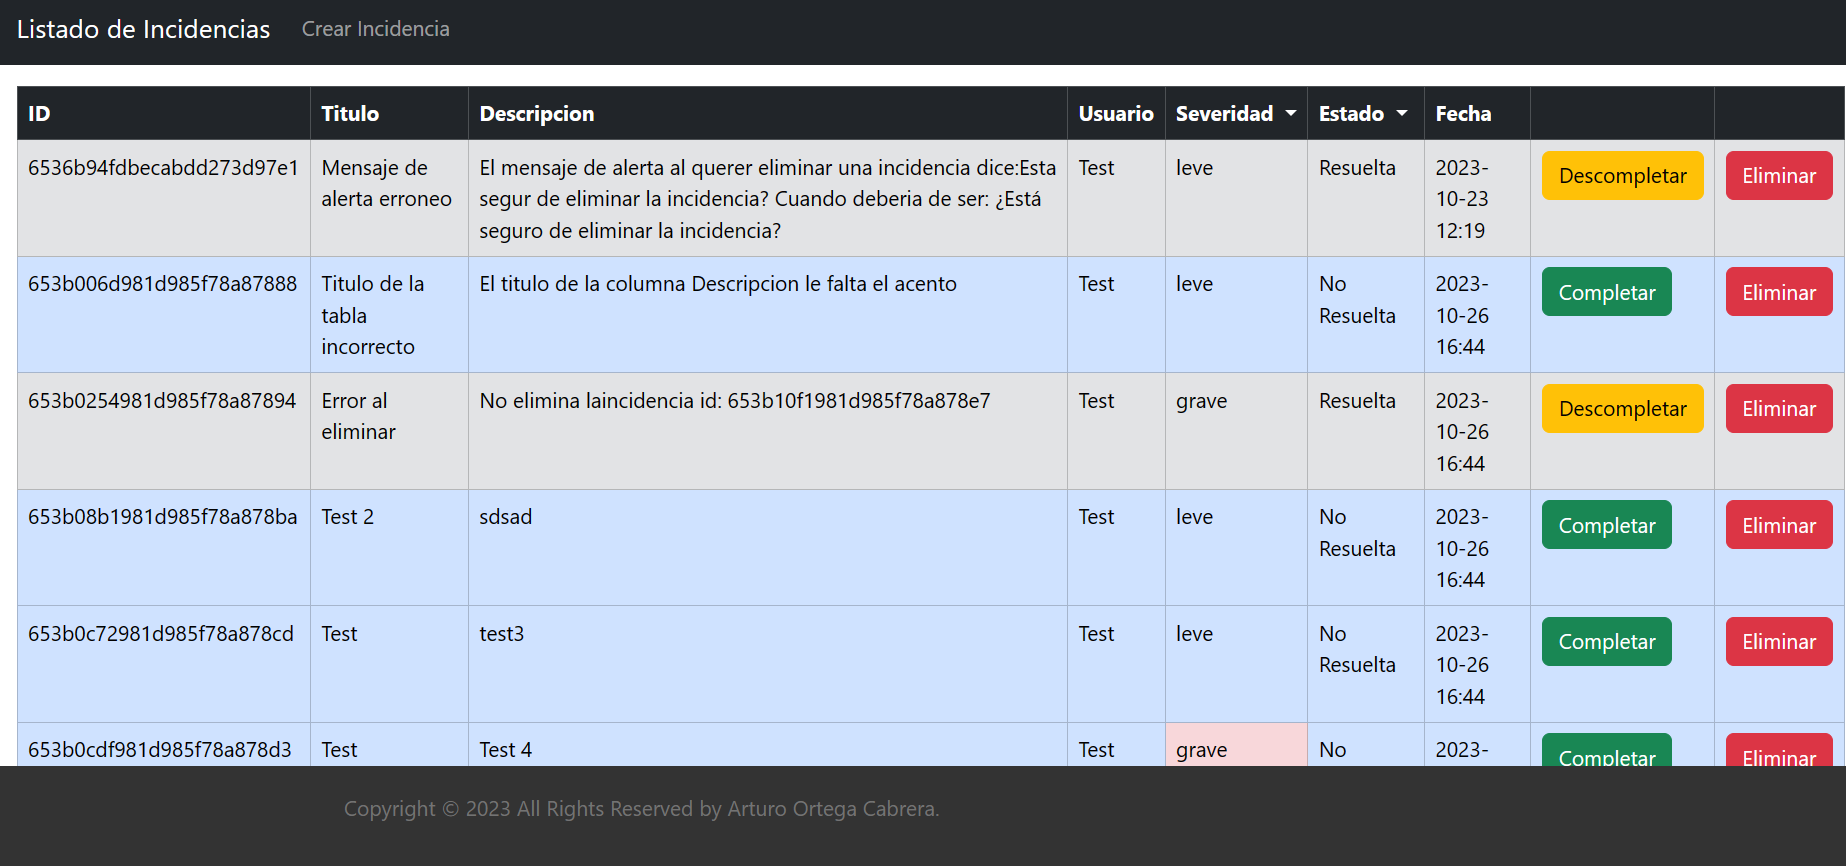Complete the Test 4 incident
This screenshot has width=1846, height=866.
click(x=1606, y=751)
